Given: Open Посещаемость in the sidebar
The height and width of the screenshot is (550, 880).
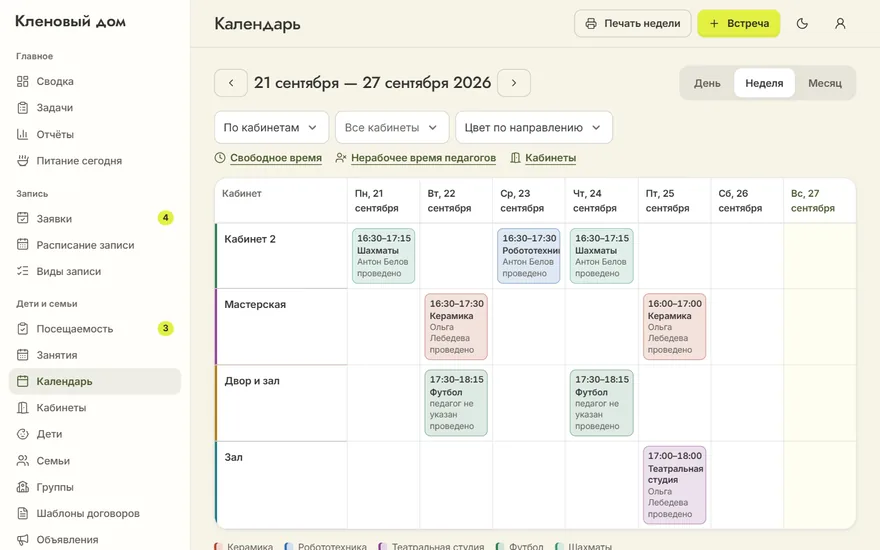Looking at the screenshot, I should tap(95, 328).
